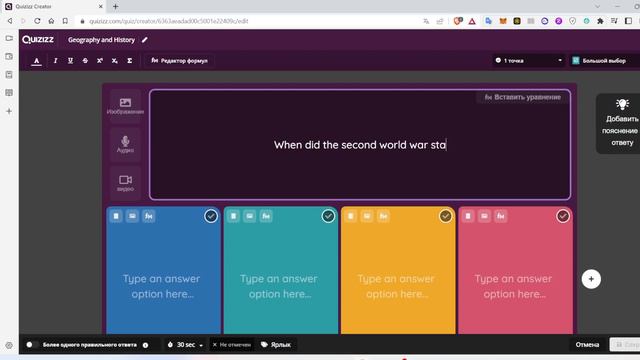Toggle Более одного правильного ответа switch

pyautogui.click(x=31, y=345)
